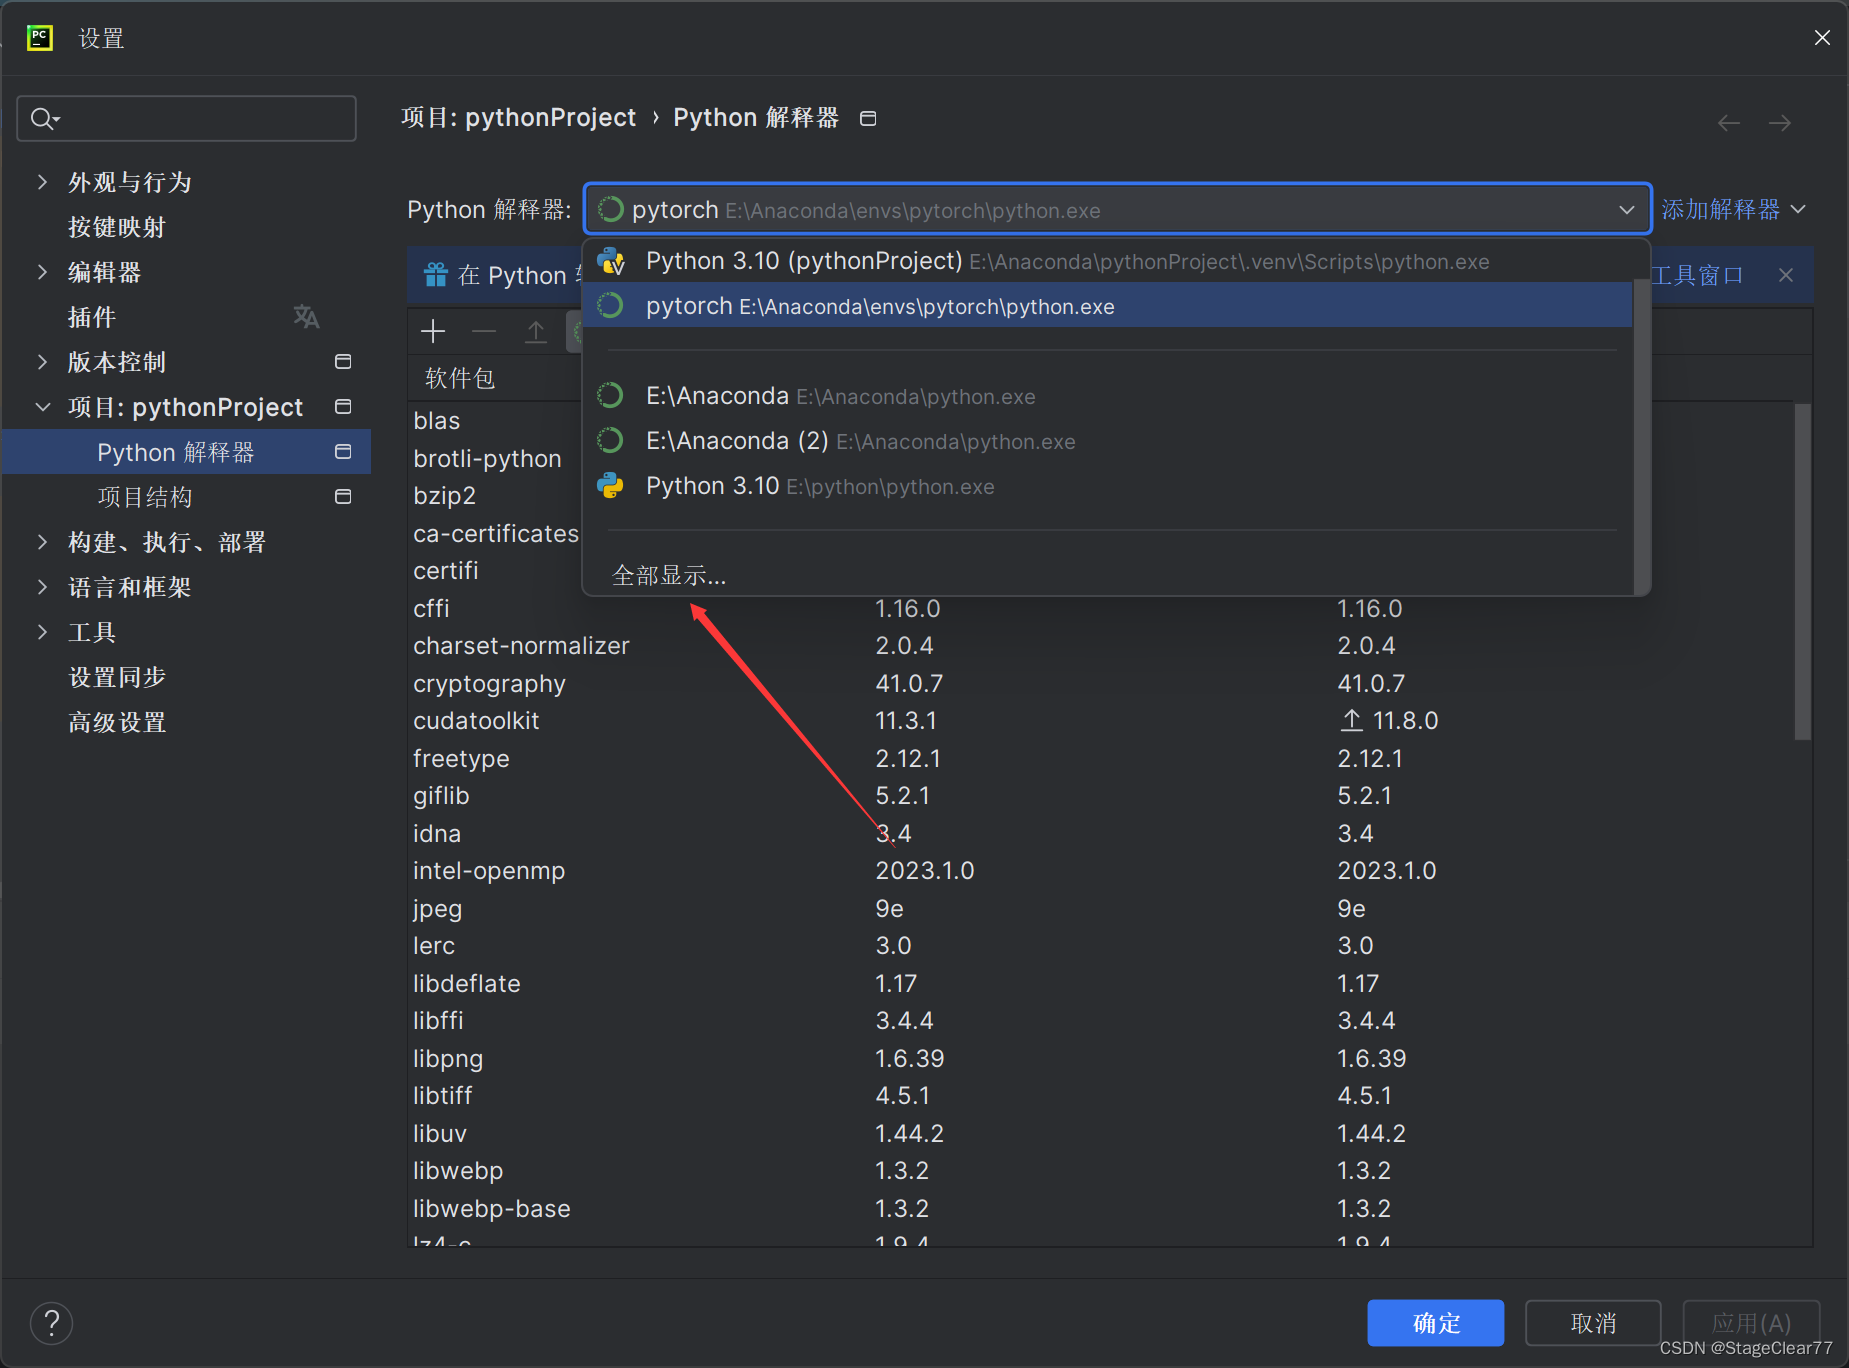The width and height of the screenshot is (1849, 1368).
Task: Click the settings search input field
Action: click(x=186, y=119)
